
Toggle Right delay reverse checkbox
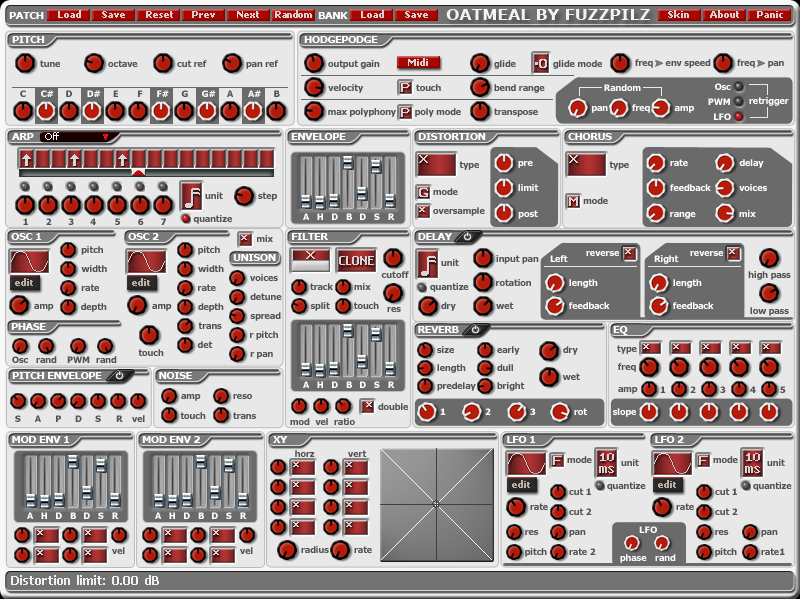[733, 253]
